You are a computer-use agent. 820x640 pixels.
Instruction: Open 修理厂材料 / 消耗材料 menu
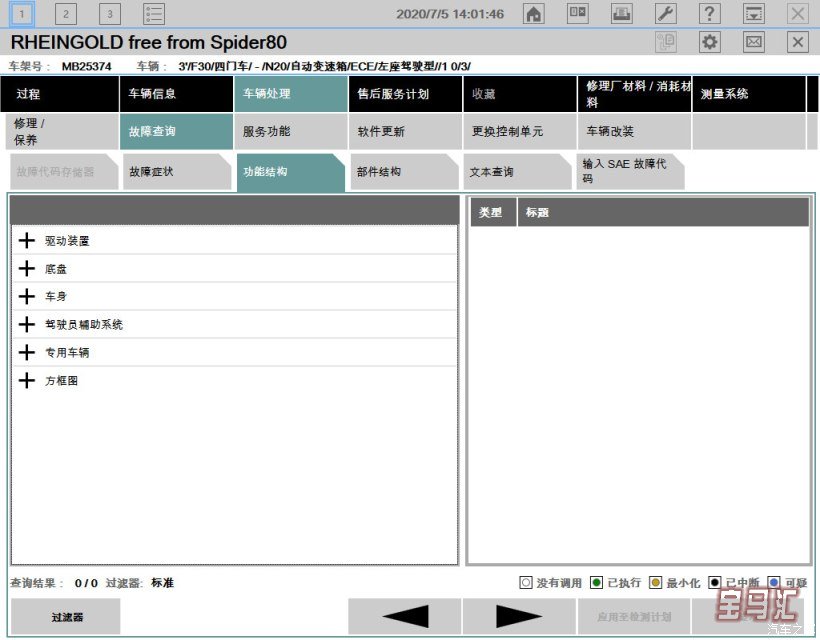click(634, 94)
